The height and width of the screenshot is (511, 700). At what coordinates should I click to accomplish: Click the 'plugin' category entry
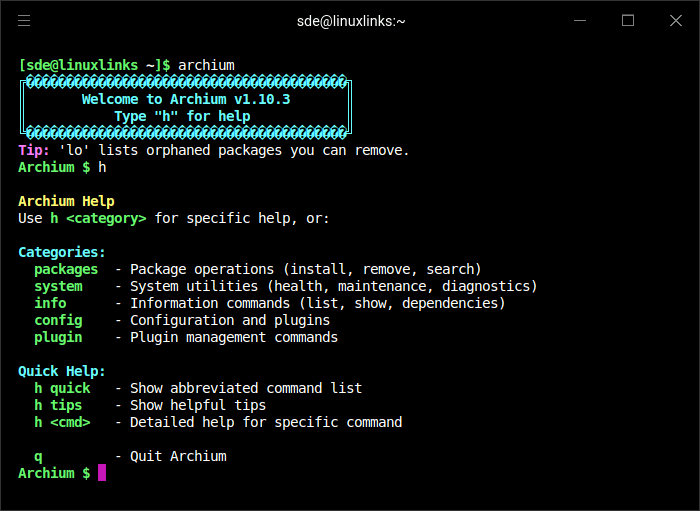58,337
